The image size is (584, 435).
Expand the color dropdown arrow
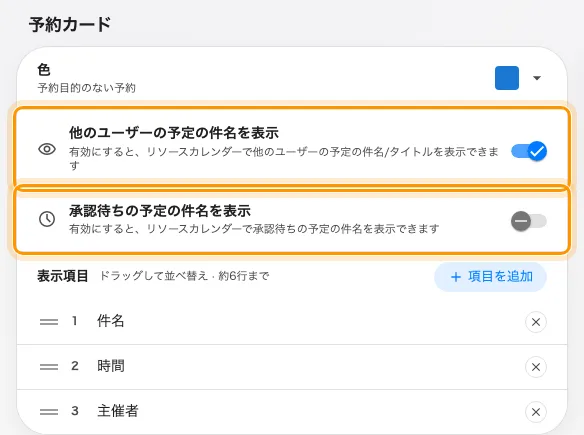(536, 78)
